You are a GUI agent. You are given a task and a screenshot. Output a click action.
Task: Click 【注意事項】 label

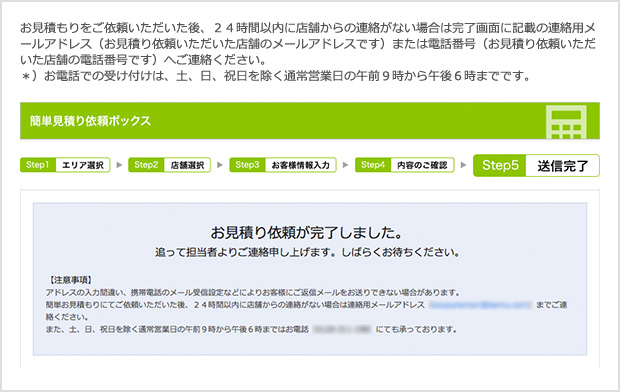tap(70, 280)
